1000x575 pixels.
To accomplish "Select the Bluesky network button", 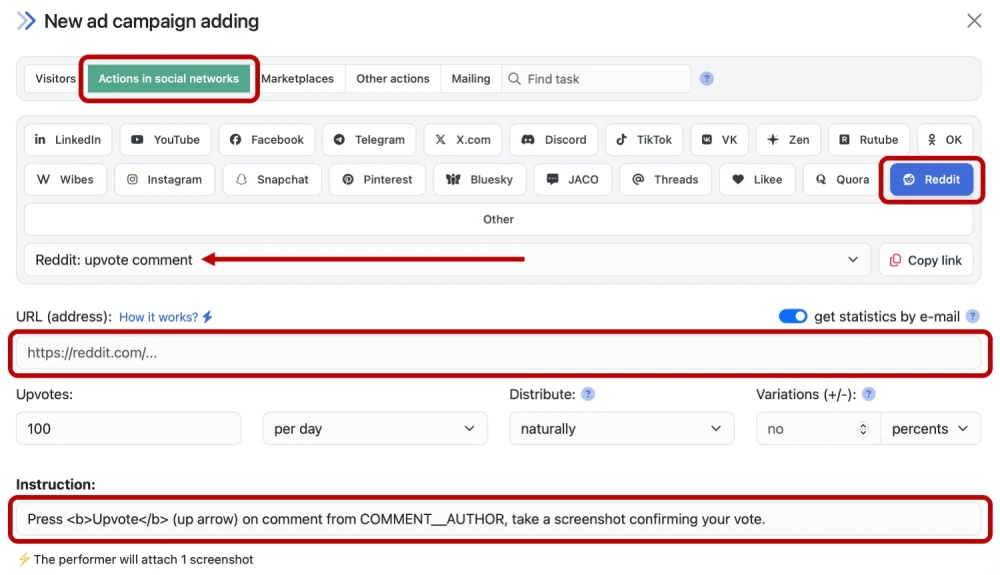I will [x=480, y=180].
